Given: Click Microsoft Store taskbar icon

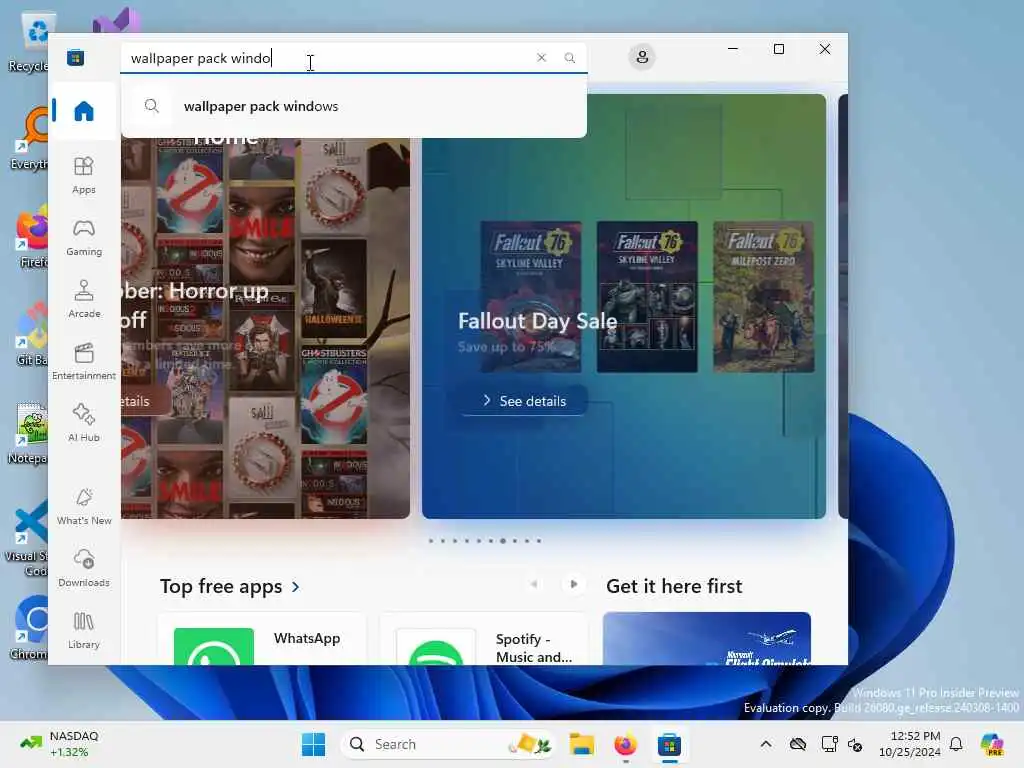Looking at the screenshot, I should pyautogui.click(x=669, y=744).
